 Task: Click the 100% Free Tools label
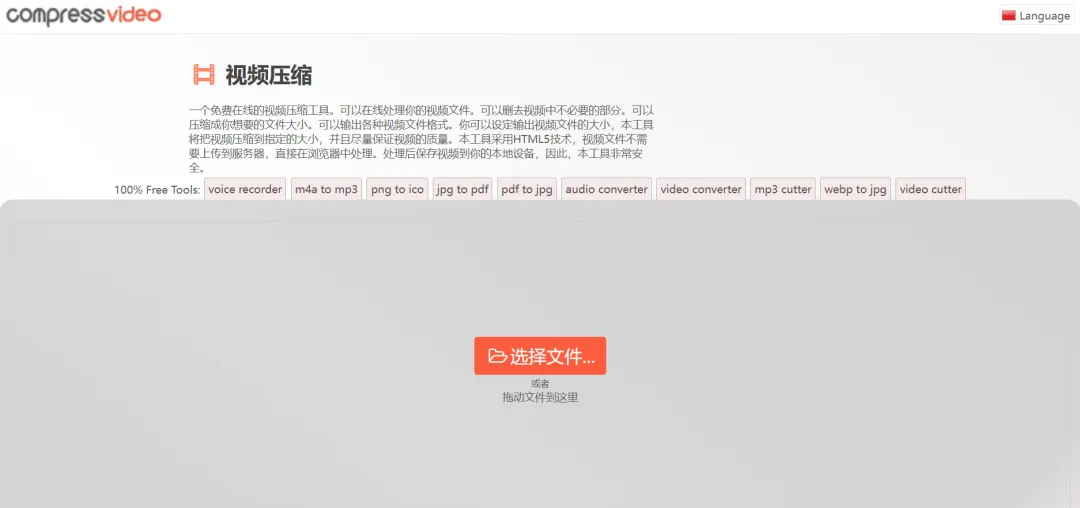tap(157, 190)
